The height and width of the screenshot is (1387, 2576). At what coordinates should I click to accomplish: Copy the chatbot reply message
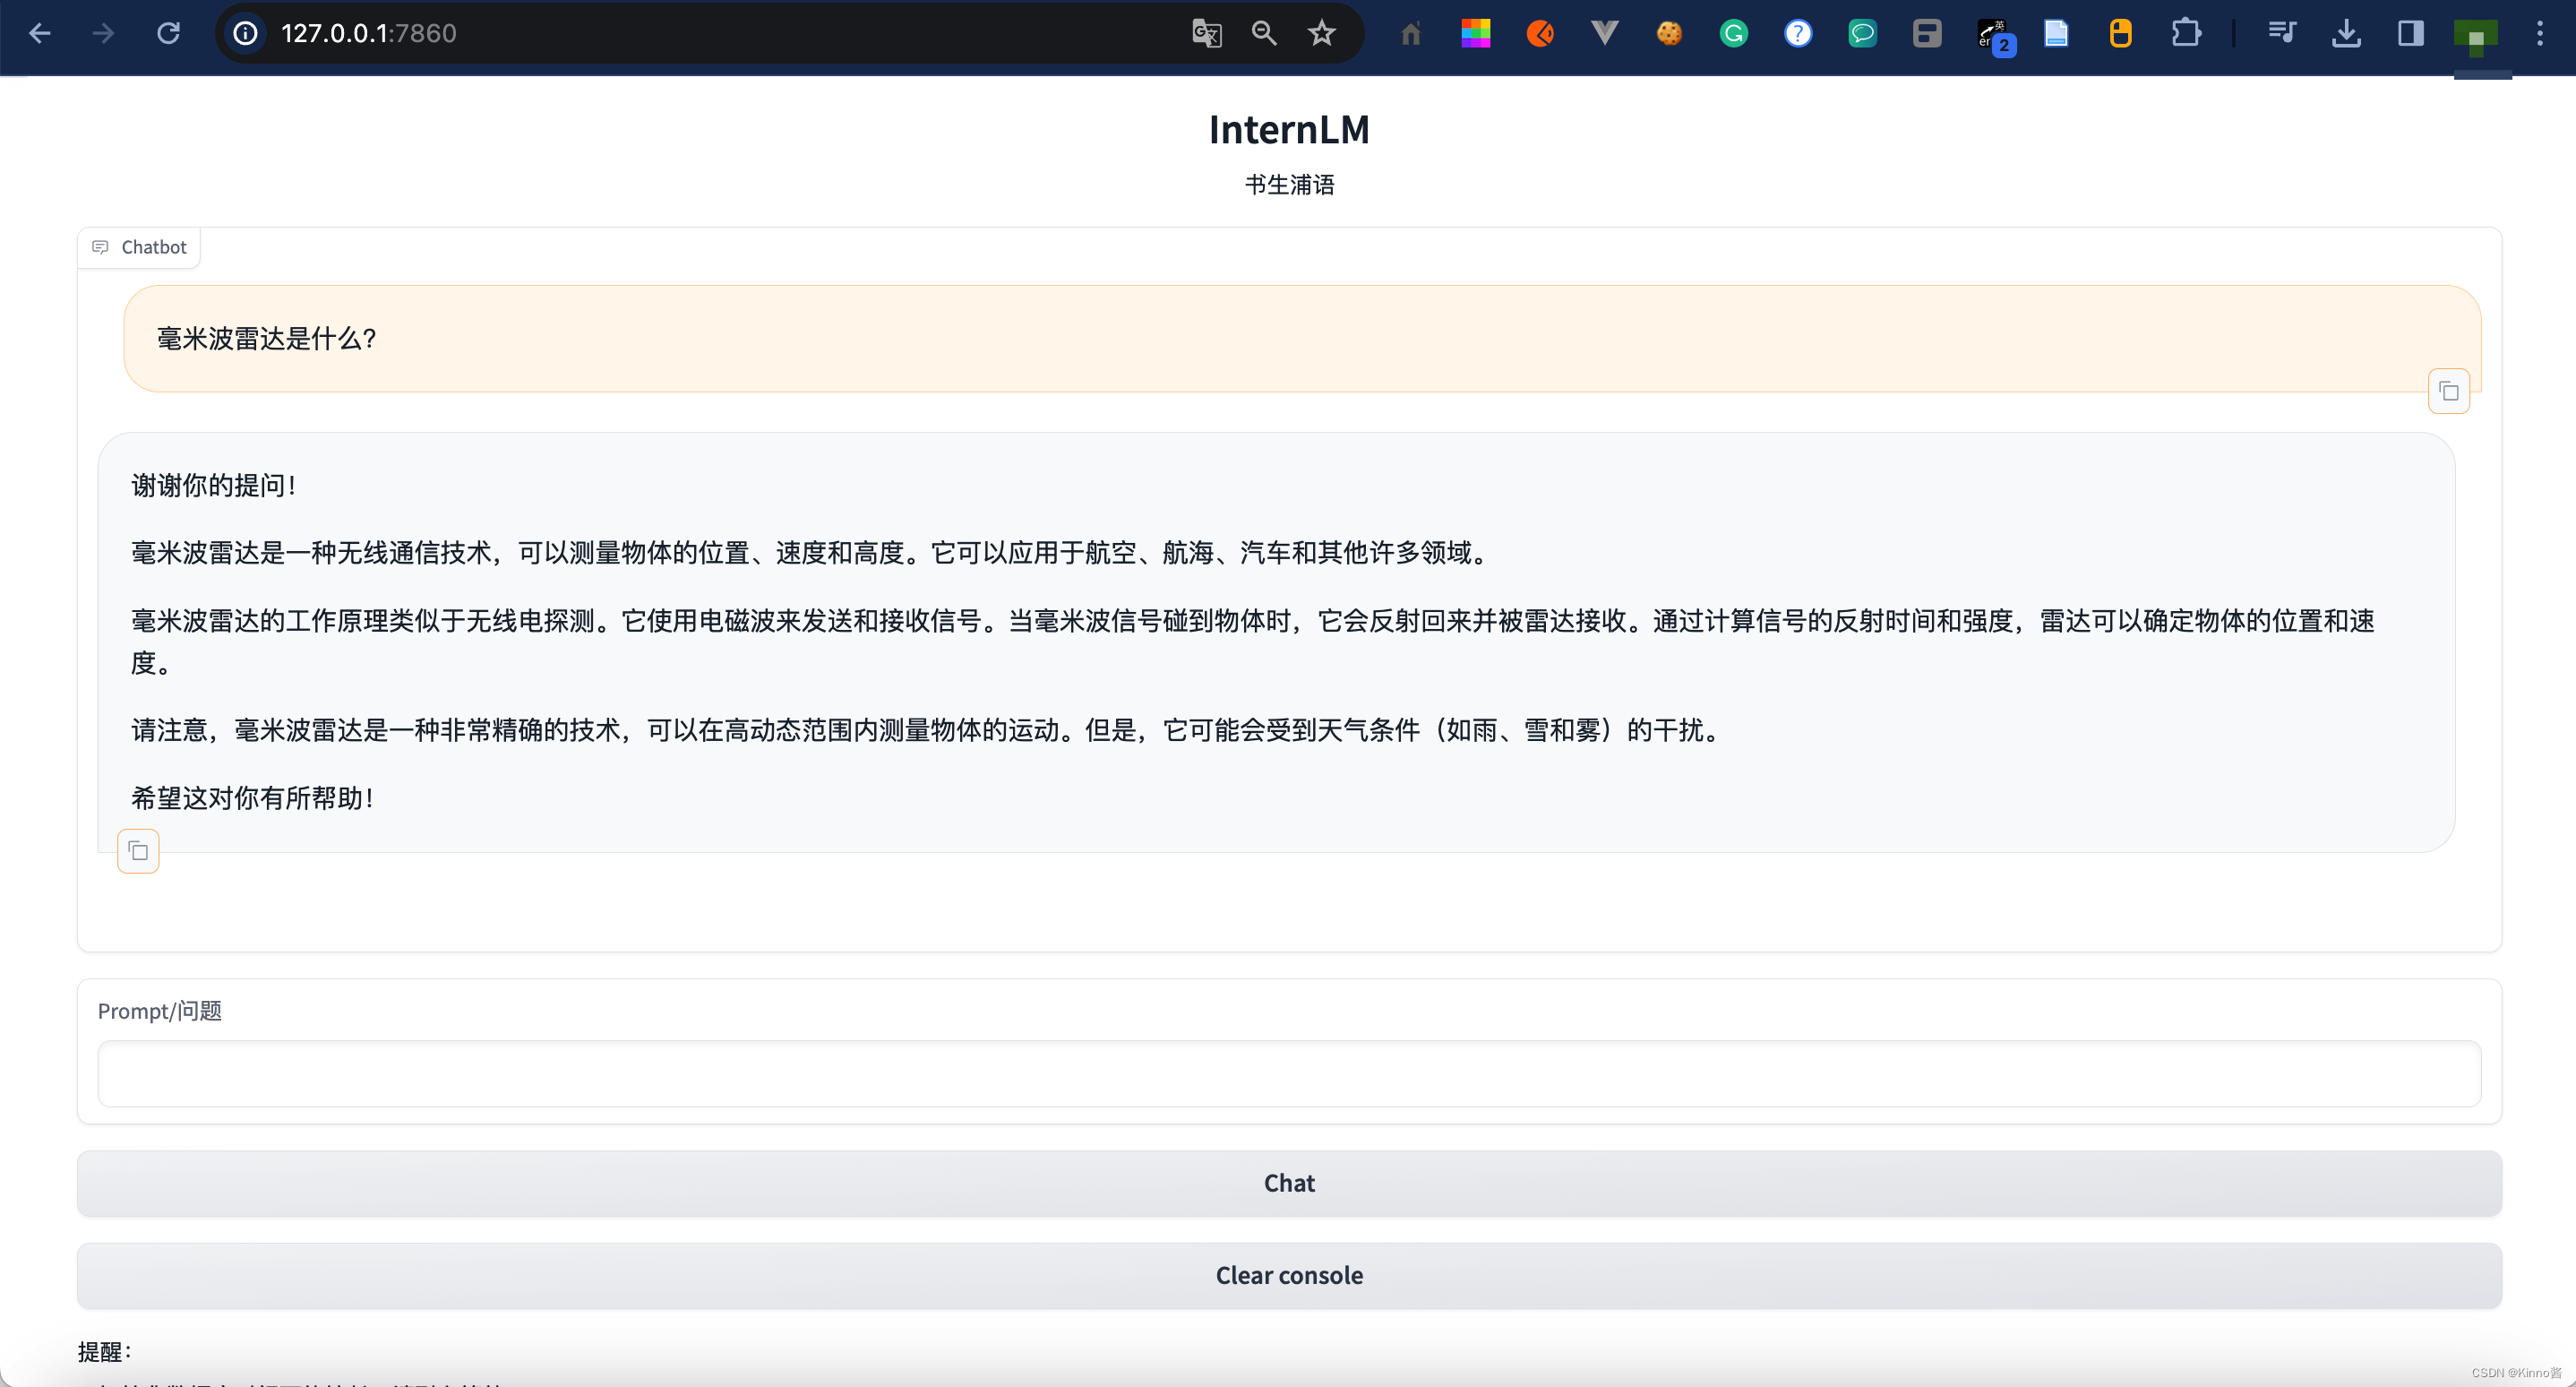[138, 851]
